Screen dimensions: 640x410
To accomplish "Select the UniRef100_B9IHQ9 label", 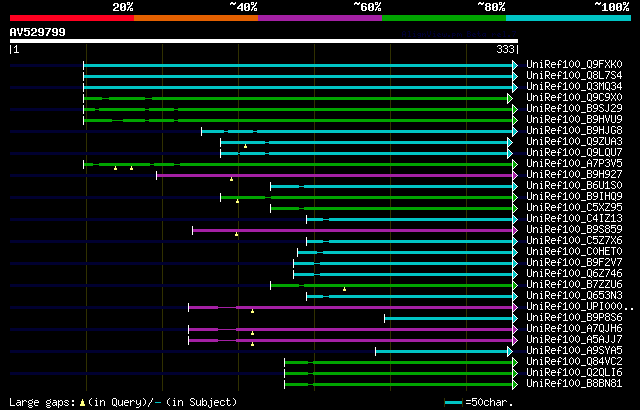I will coord(574,197).
